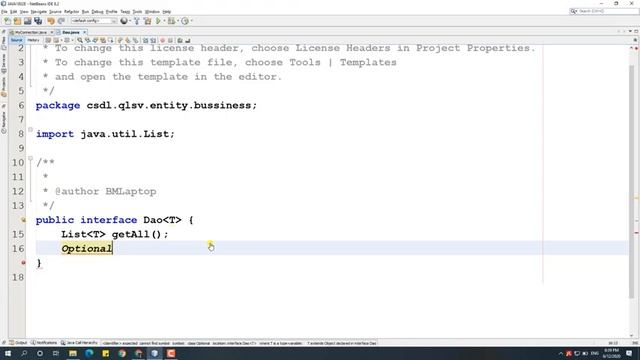The image size is (640, 360).
Task: Open the Tools menu
Action: click(x=138, y=12)
